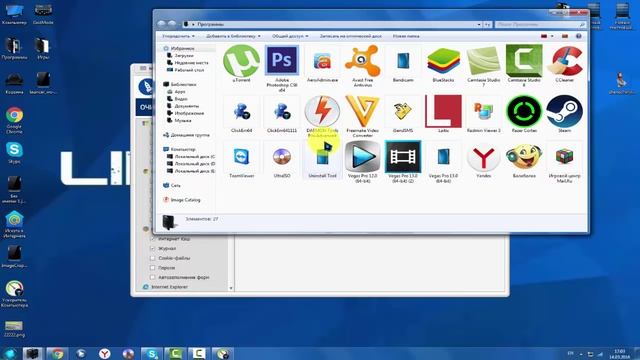Select the Yandex browser shortcut in folder
Viewport: 640px width, 360px height.
[x=483, y=158]
